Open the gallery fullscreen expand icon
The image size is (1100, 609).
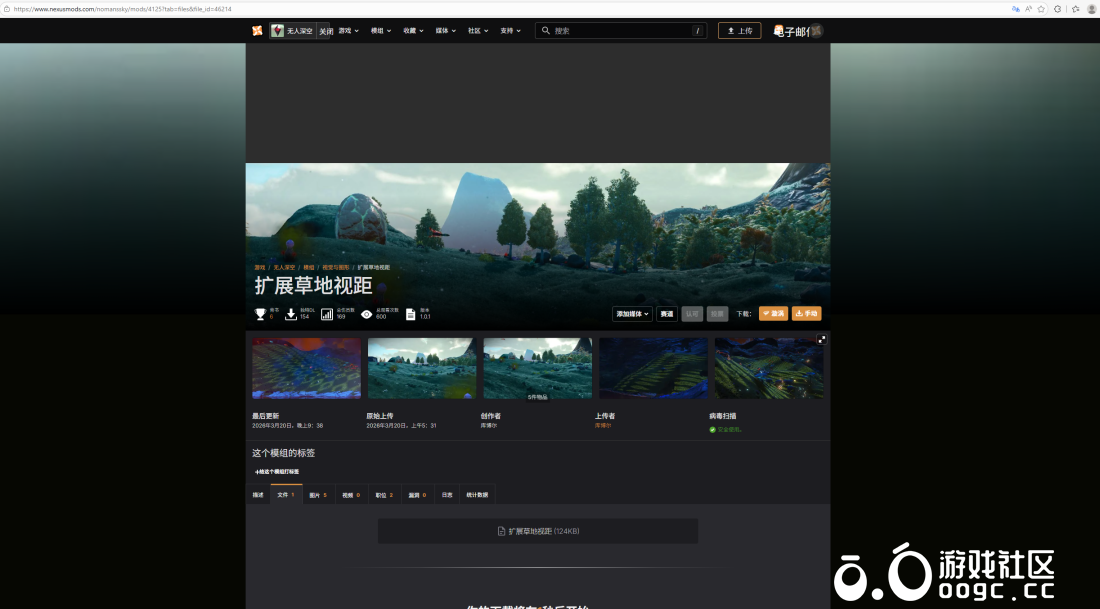(x=822, y=340)
